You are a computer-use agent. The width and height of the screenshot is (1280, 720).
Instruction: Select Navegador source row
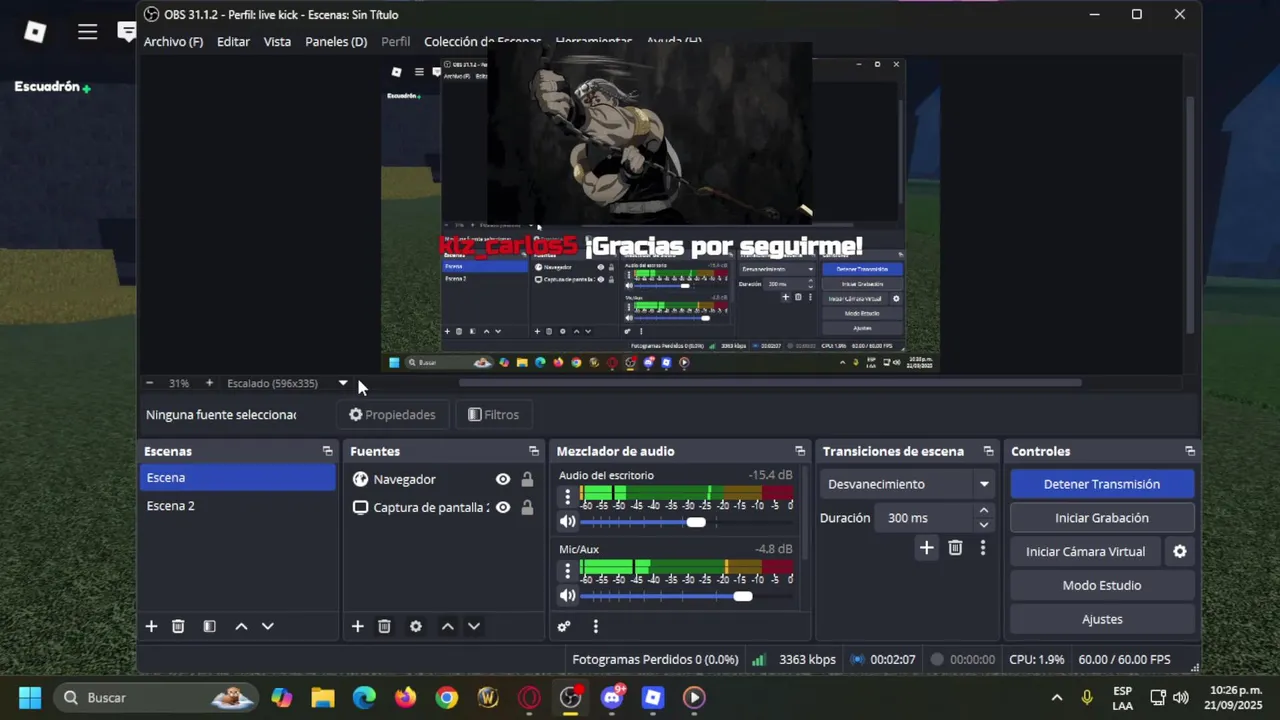tap(444, 479)
